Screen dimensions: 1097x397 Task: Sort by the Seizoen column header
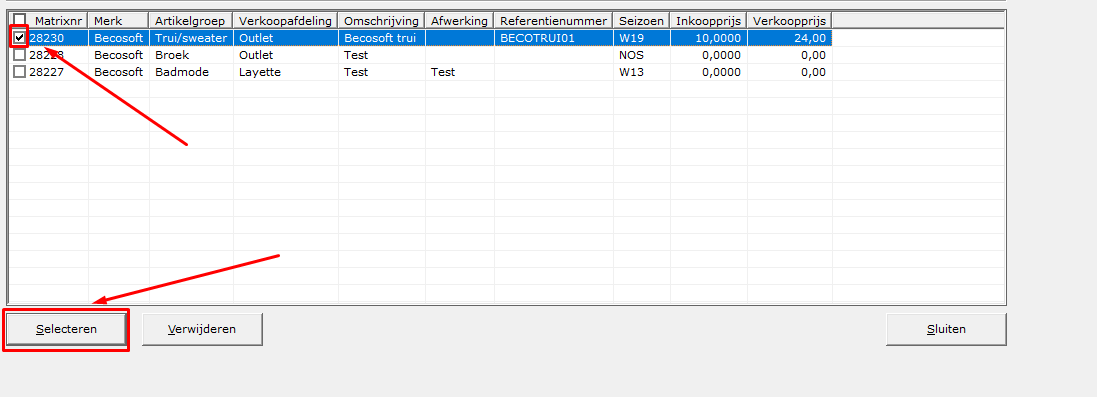pyautogui.click(x=642, y=21)
